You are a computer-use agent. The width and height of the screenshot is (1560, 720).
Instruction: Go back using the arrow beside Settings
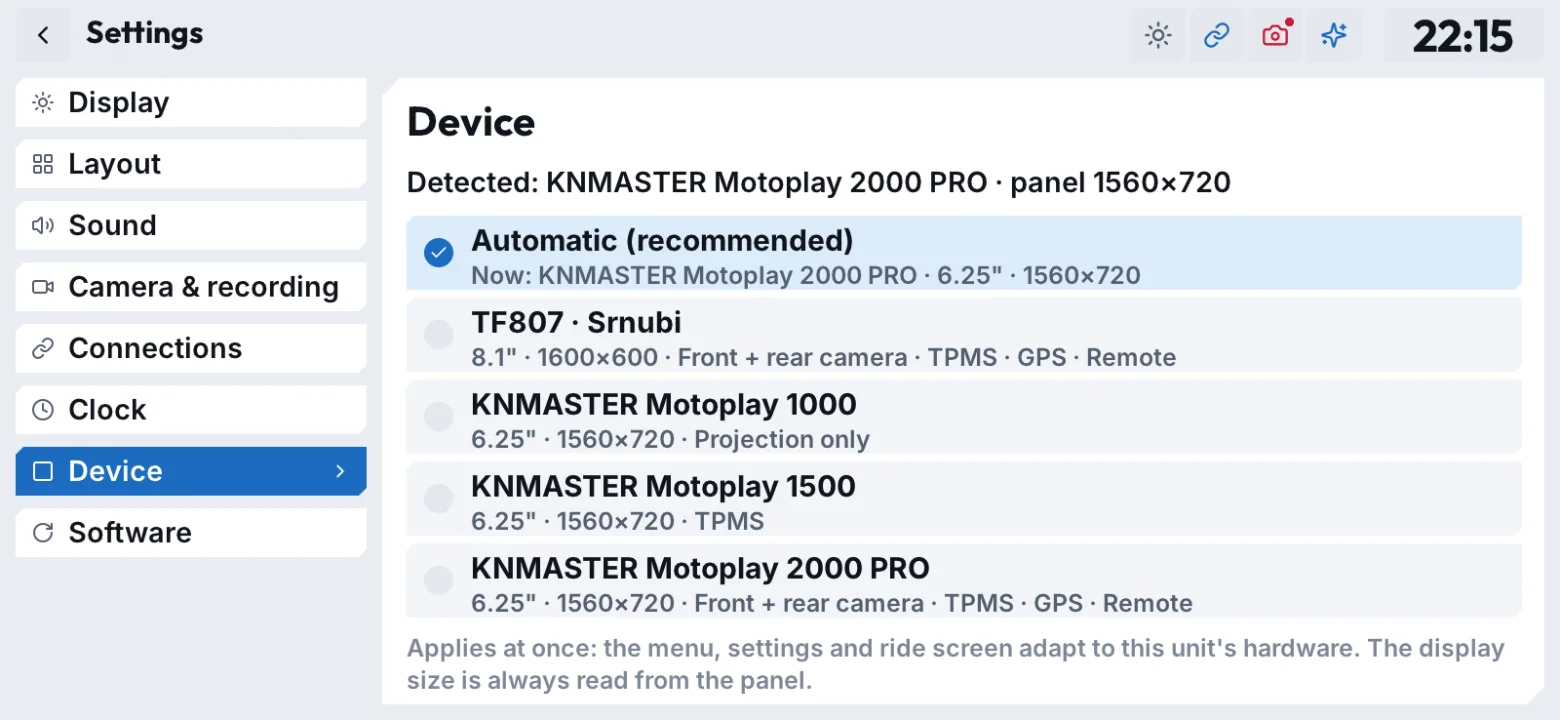pyautogui.click(x=43, y=35)
